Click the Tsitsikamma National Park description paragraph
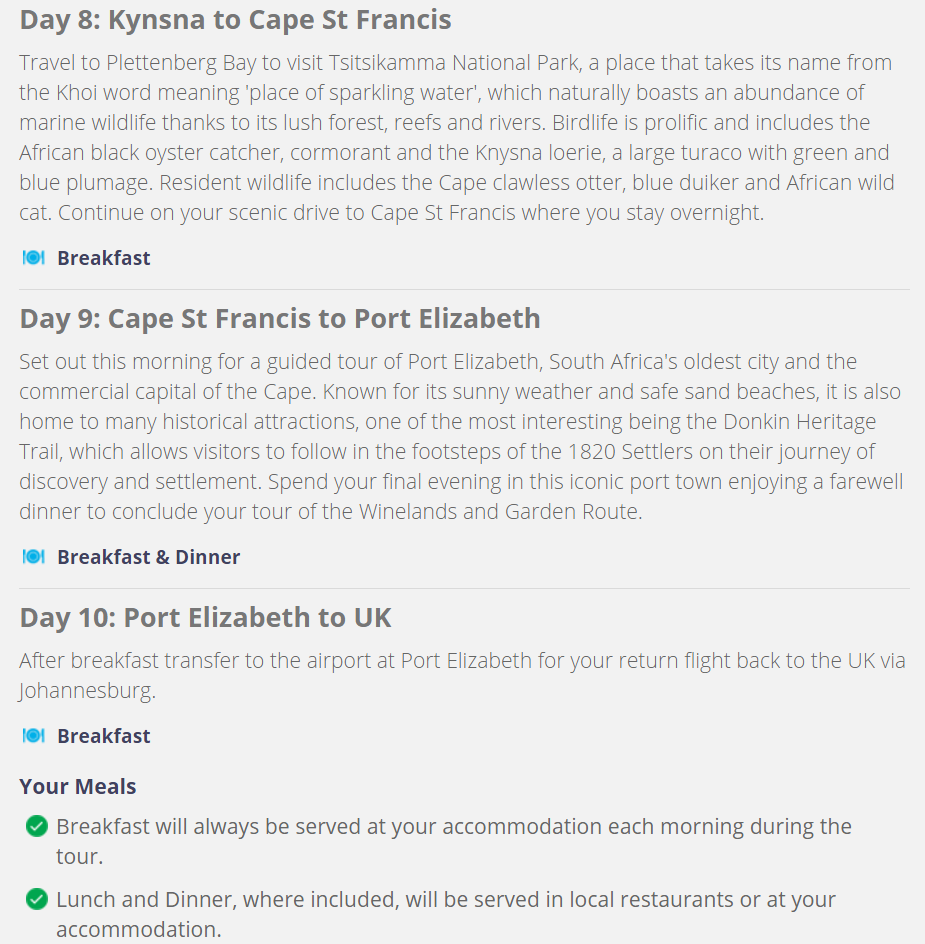Viewport: 925px width, 944px height. click(456, 137)
